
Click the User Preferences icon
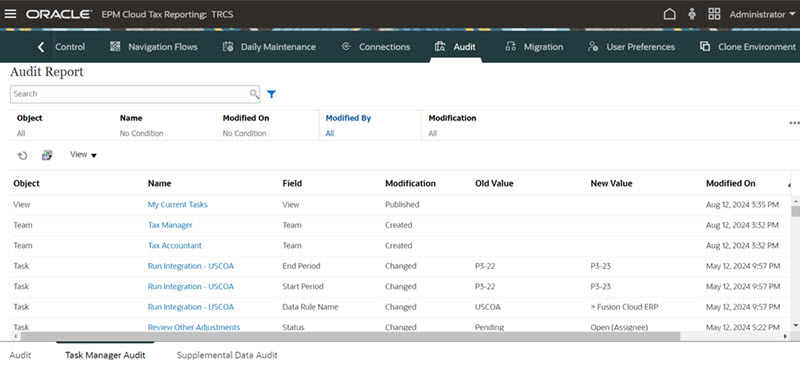coord(593,47)
